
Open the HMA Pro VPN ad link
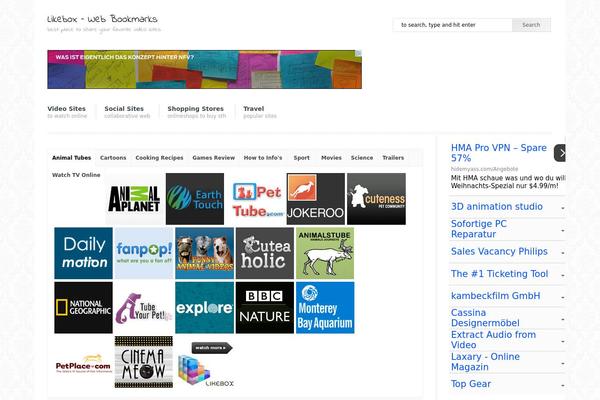pos(499,153)
